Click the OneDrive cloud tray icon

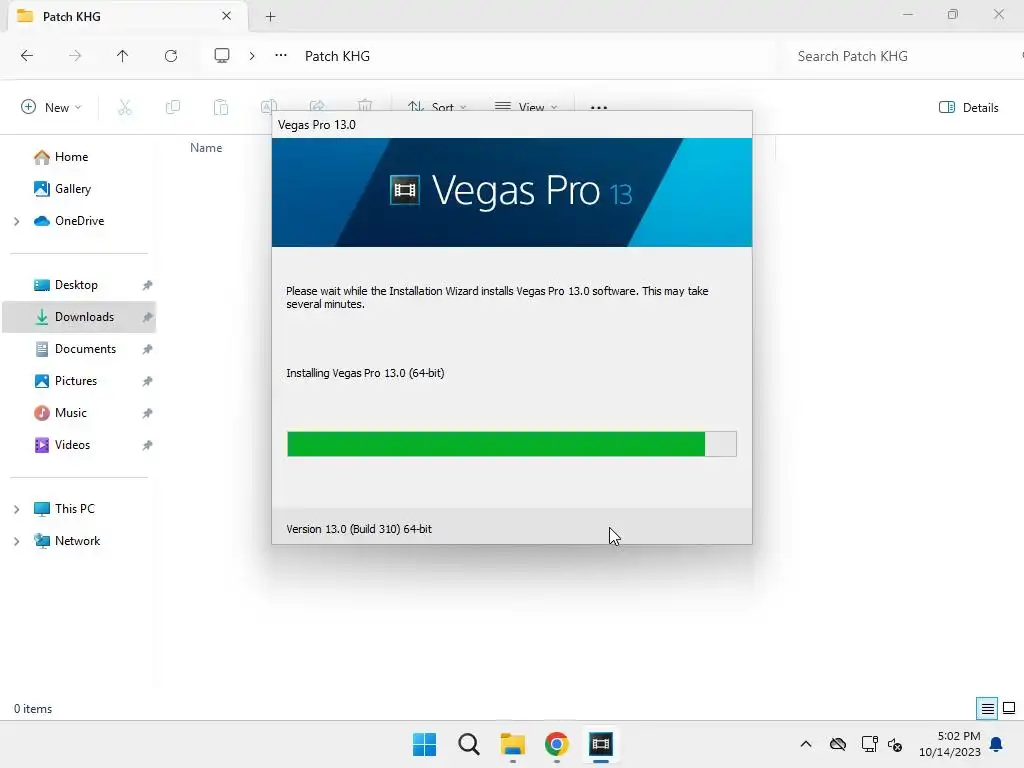(x=838, y=744)
